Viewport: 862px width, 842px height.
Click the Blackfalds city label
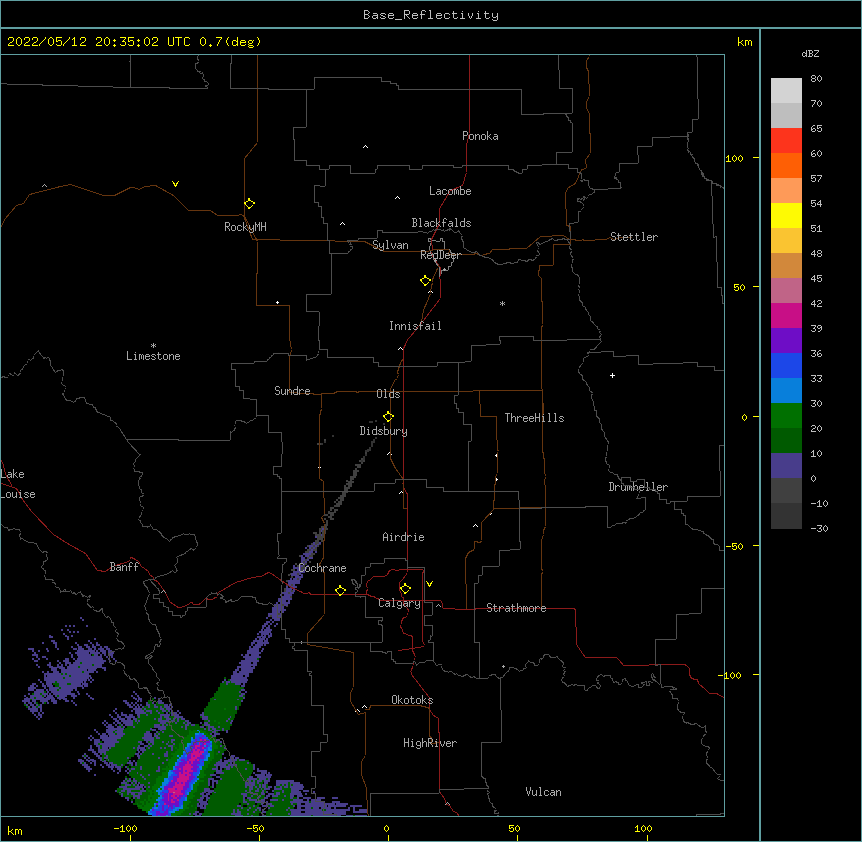[441, 223]
